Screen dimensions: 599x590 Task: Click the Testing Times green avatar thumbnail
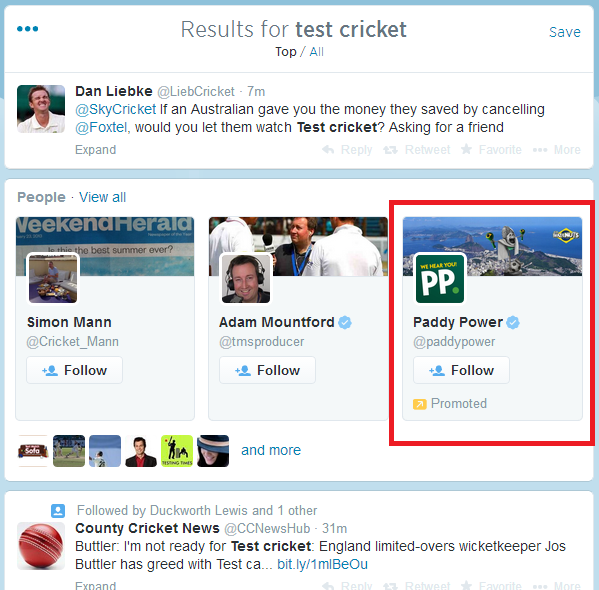click(x=177, y=451)
